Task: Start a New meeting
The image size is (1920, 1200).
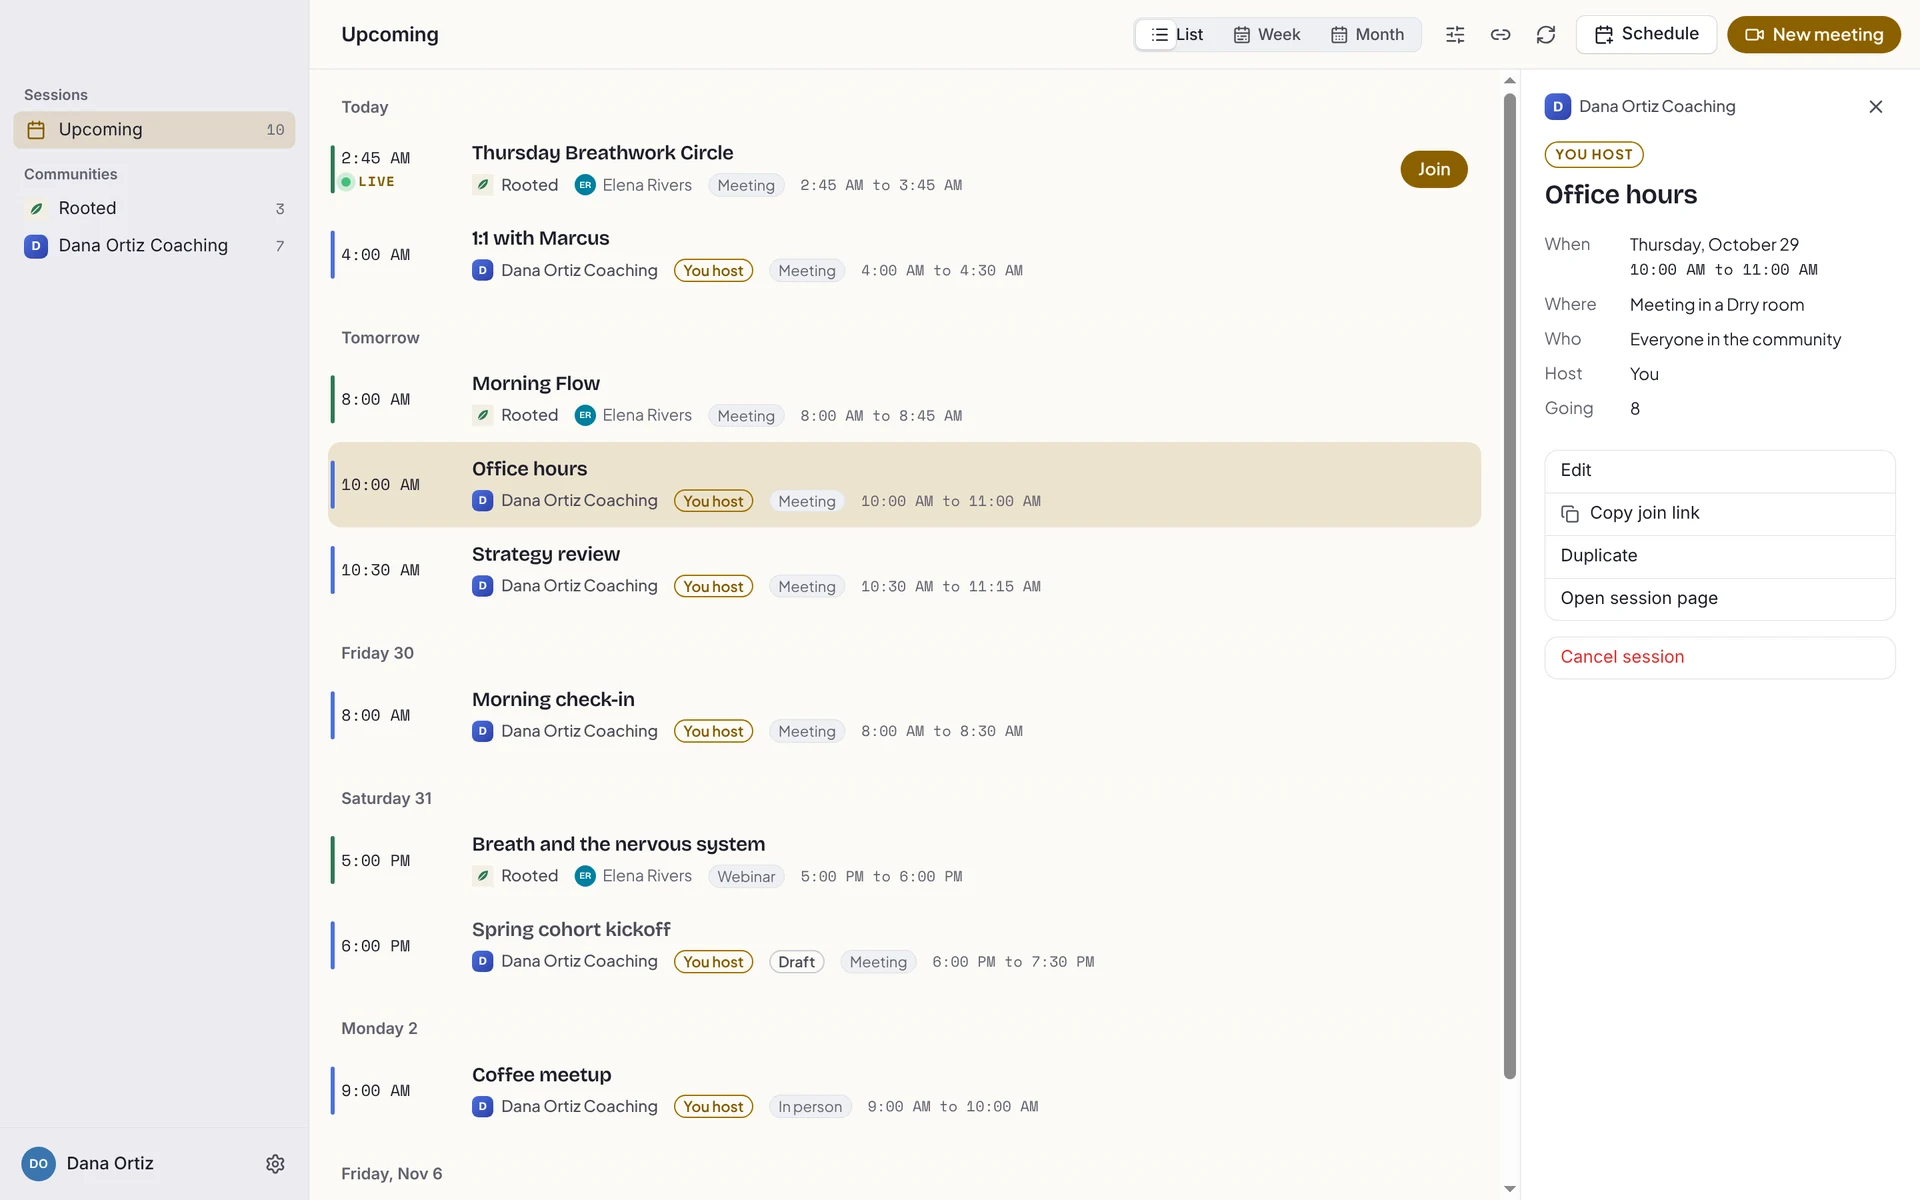Action: click(1813, 35)
